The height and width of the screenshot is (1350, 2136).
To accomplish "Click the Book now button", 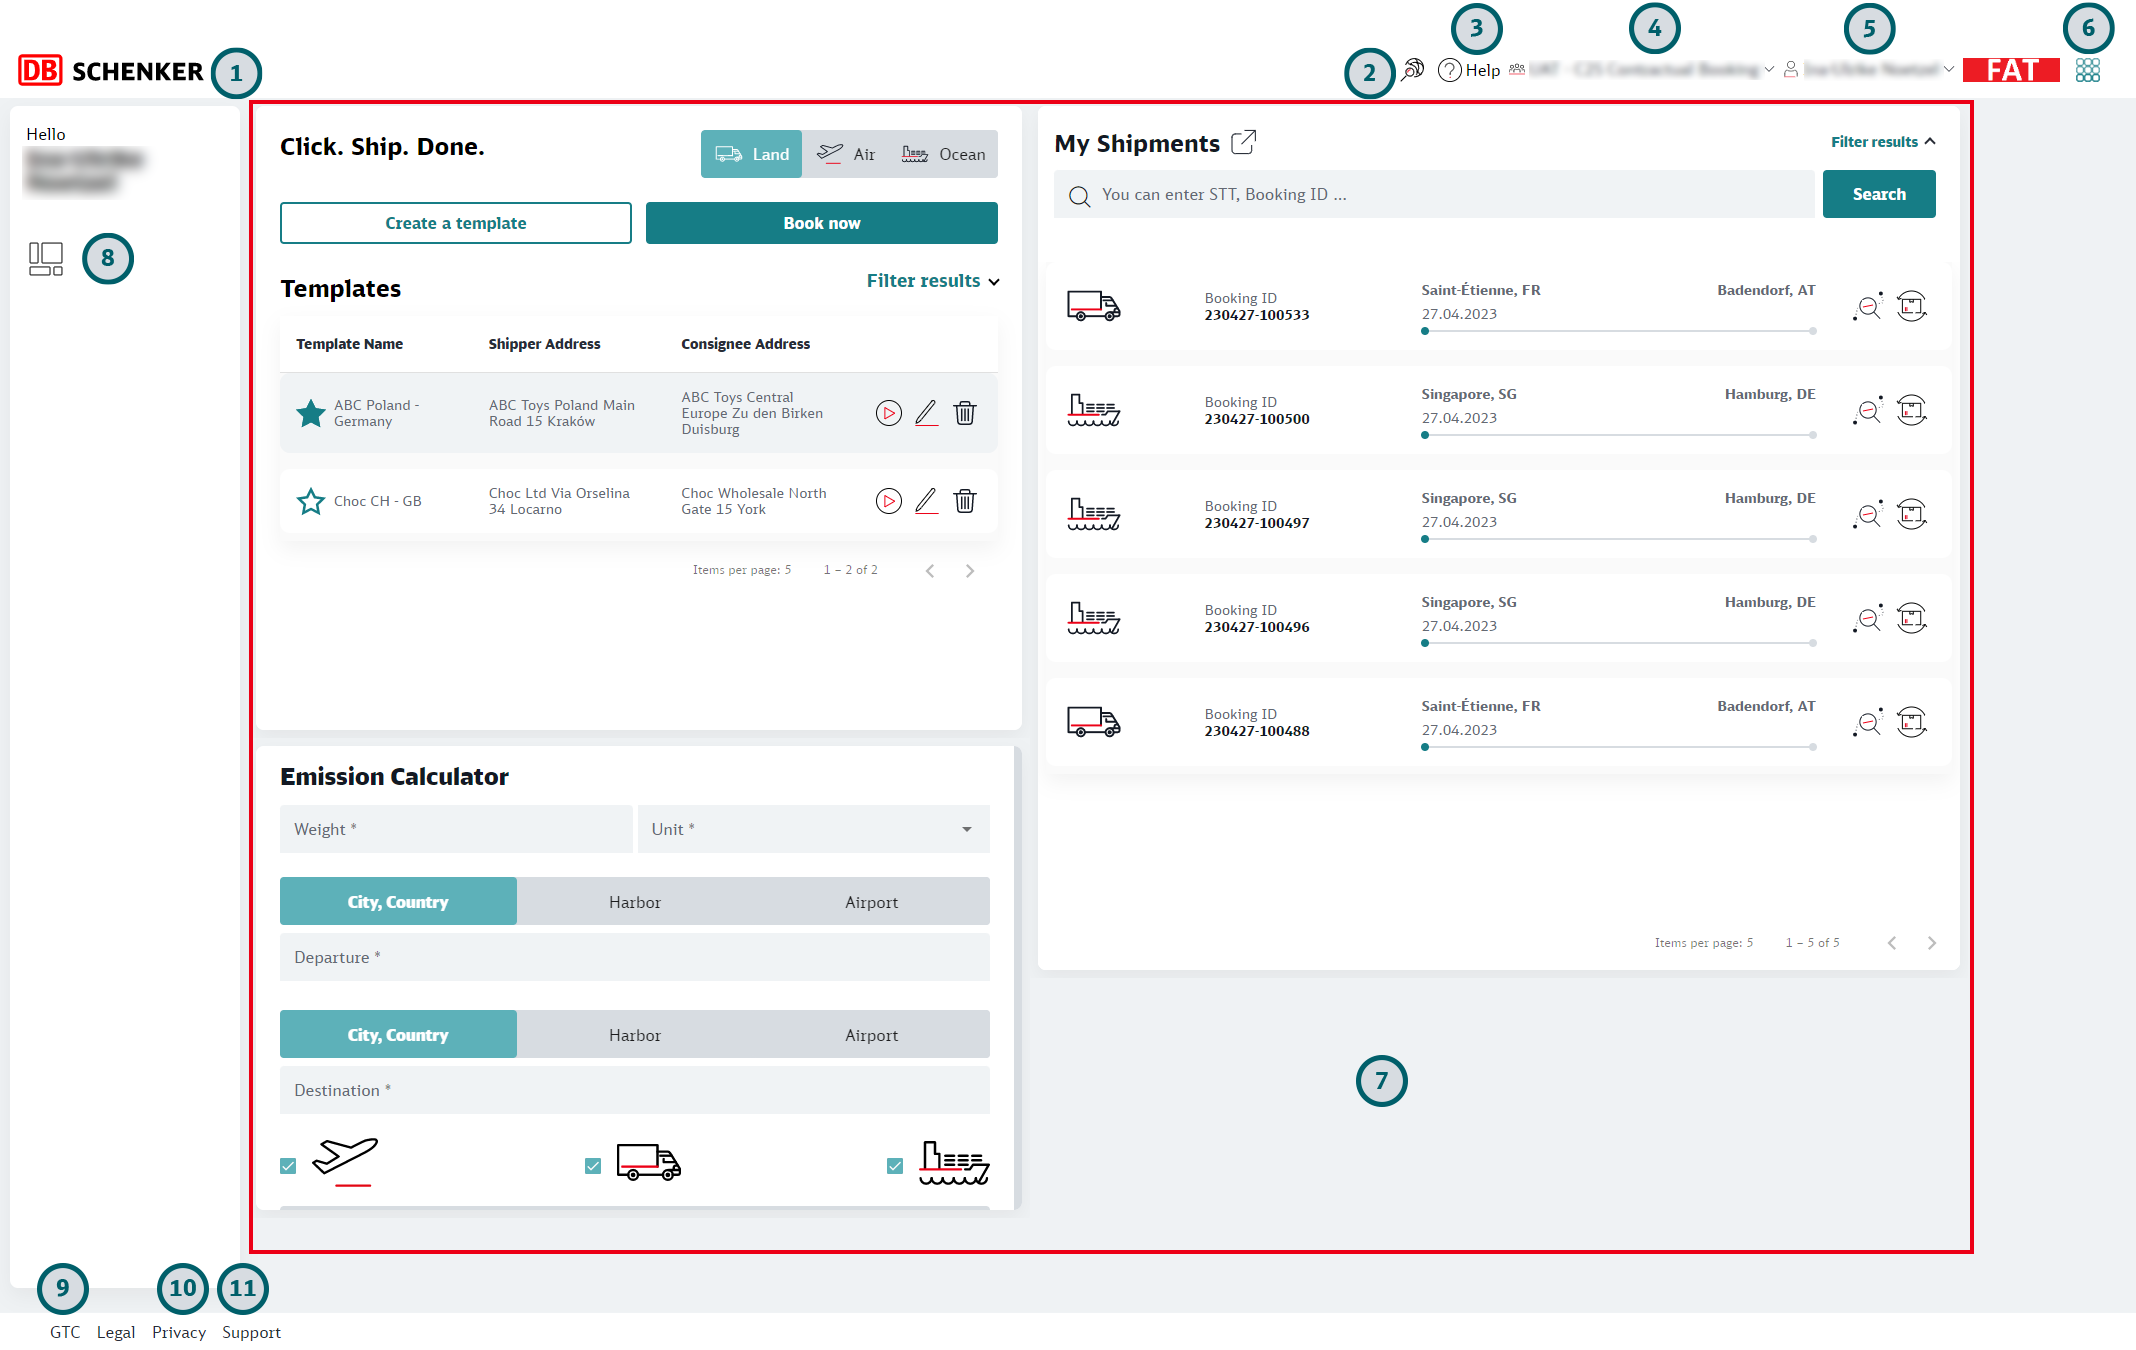I will click(821, 223).
